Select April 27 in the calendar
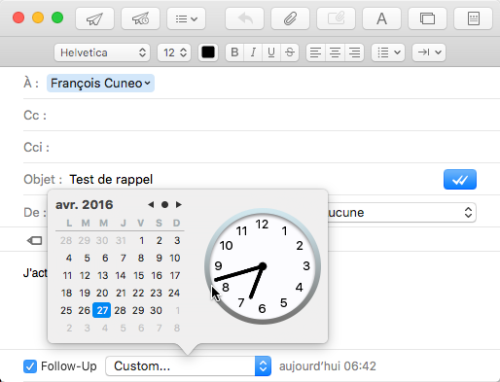Viewport: 500px width, 382px height. (x=102, y=310)
